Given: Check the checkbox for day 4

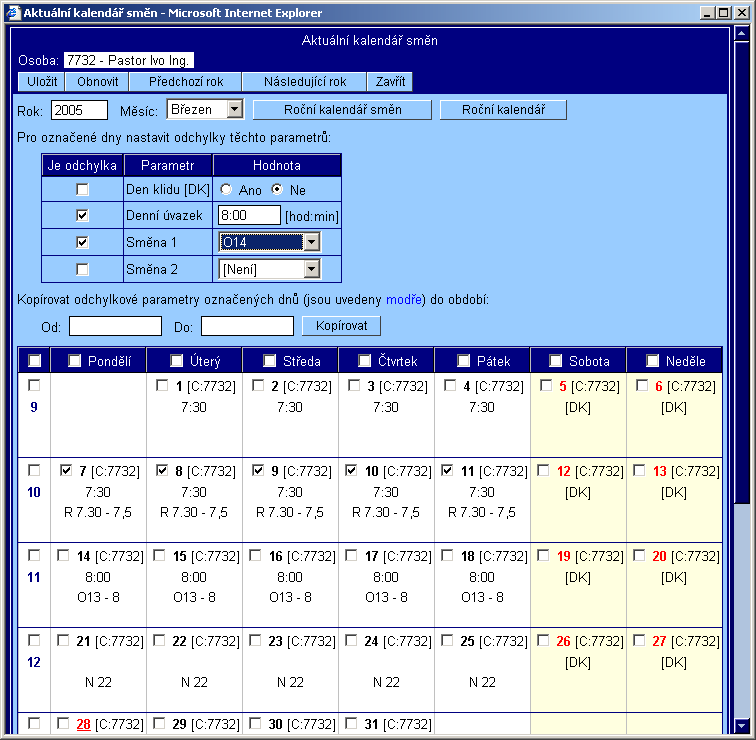Looking at the screenshot, I should pyautogui.click(x=450, y=385).
